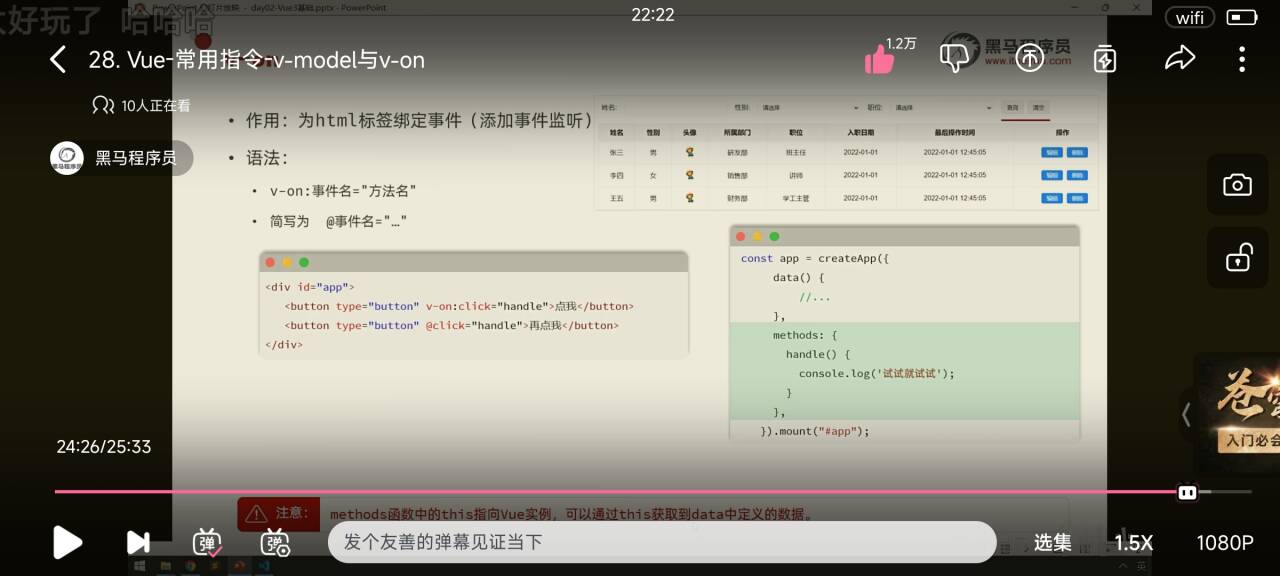Toggle danmaku display on or off

click(x=207, y=542)
